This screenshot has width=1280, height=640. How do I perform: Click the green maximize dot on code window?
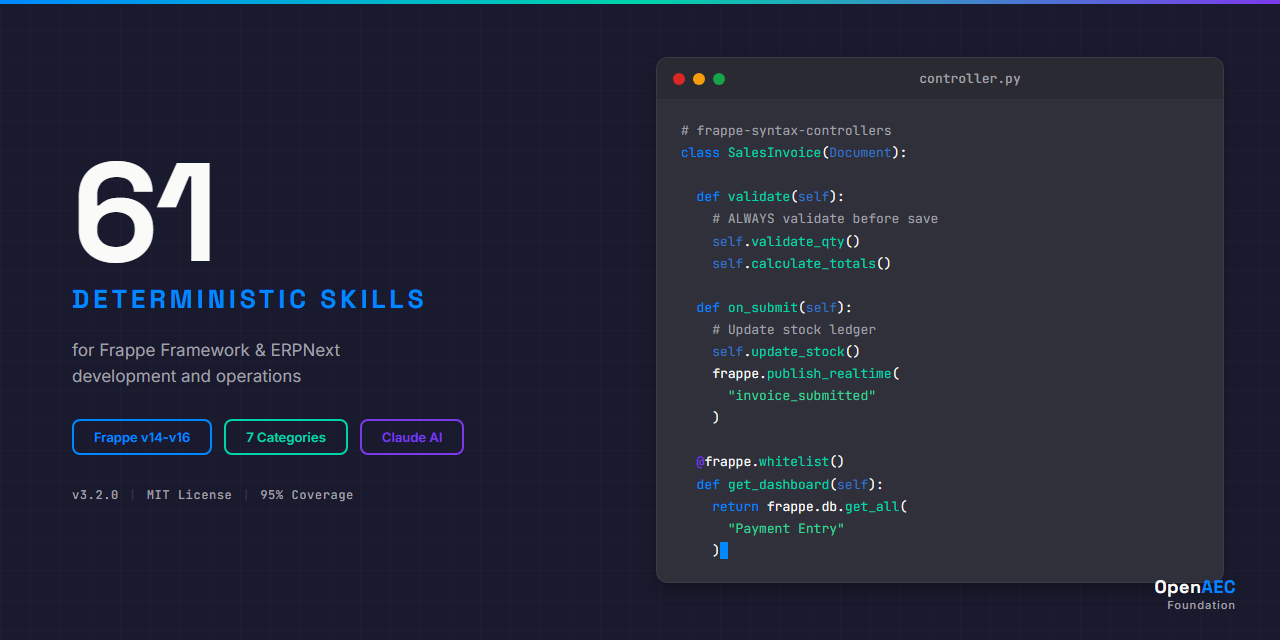coord(719,79)
